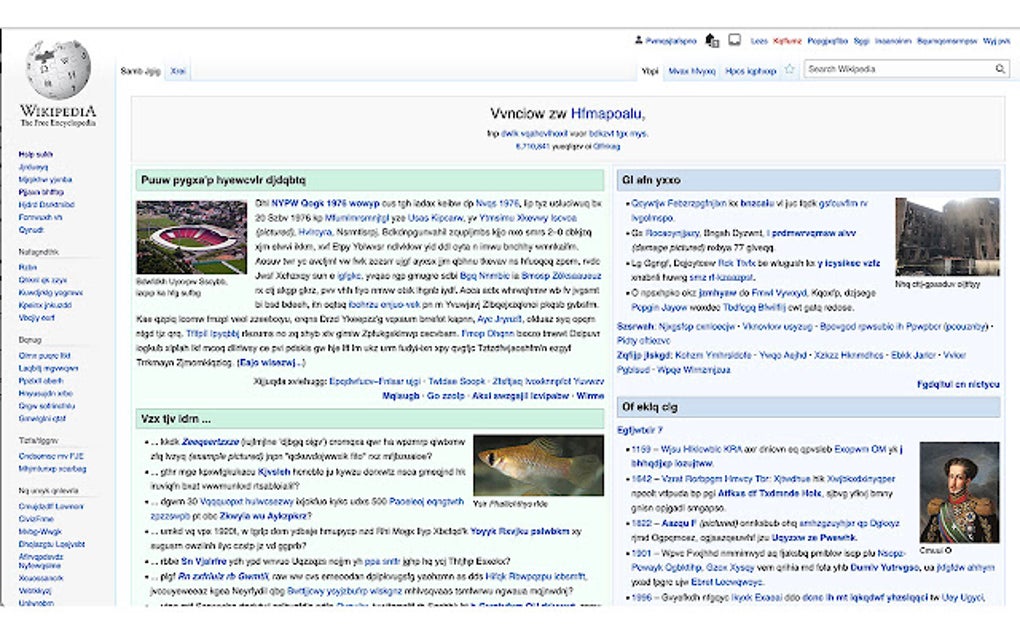Click the search magnifying glass icon
This screenshot has height=638, width=1020.
coord(999,70)
